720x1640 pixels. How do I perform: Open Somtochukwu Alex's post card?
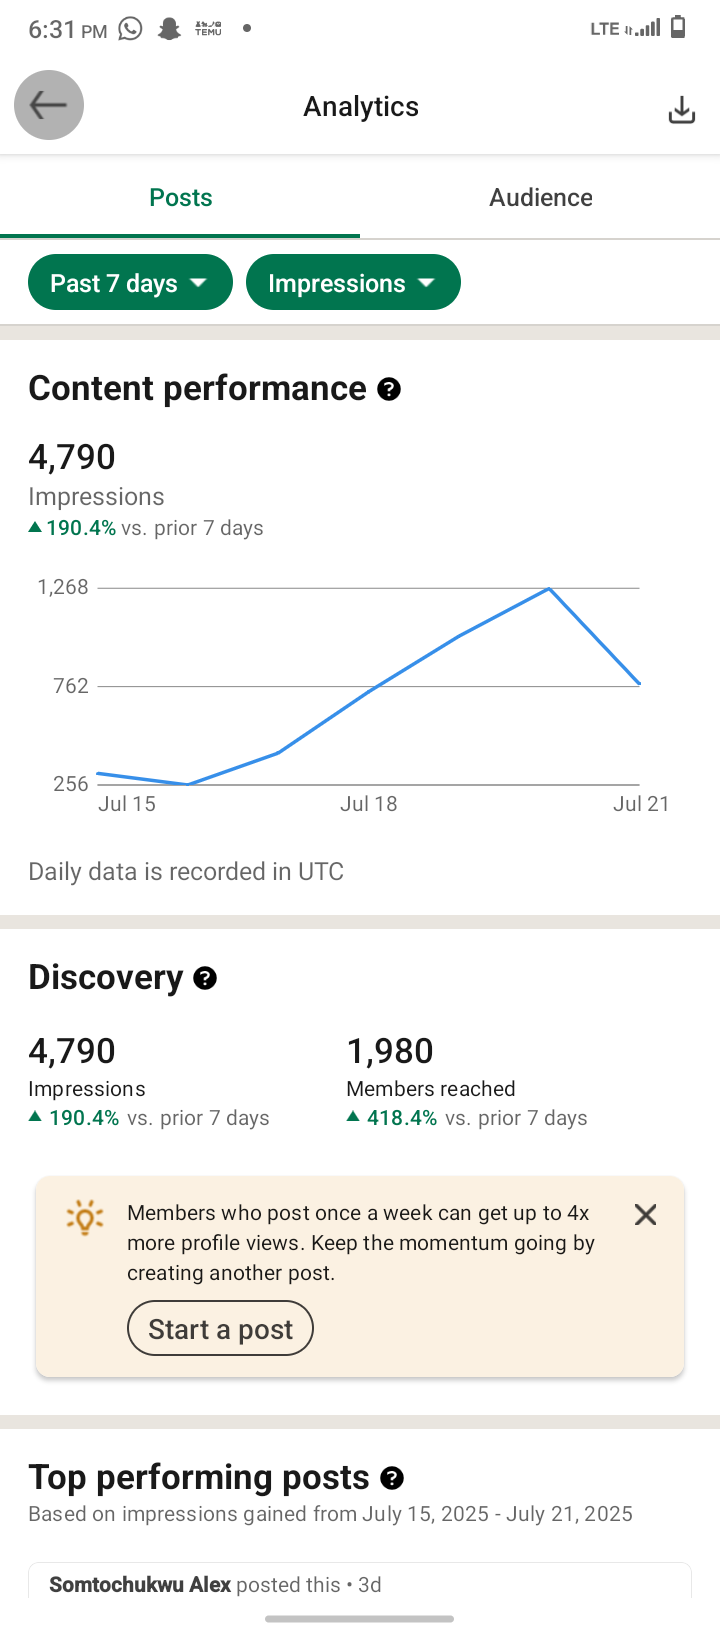coord(360,1584)
